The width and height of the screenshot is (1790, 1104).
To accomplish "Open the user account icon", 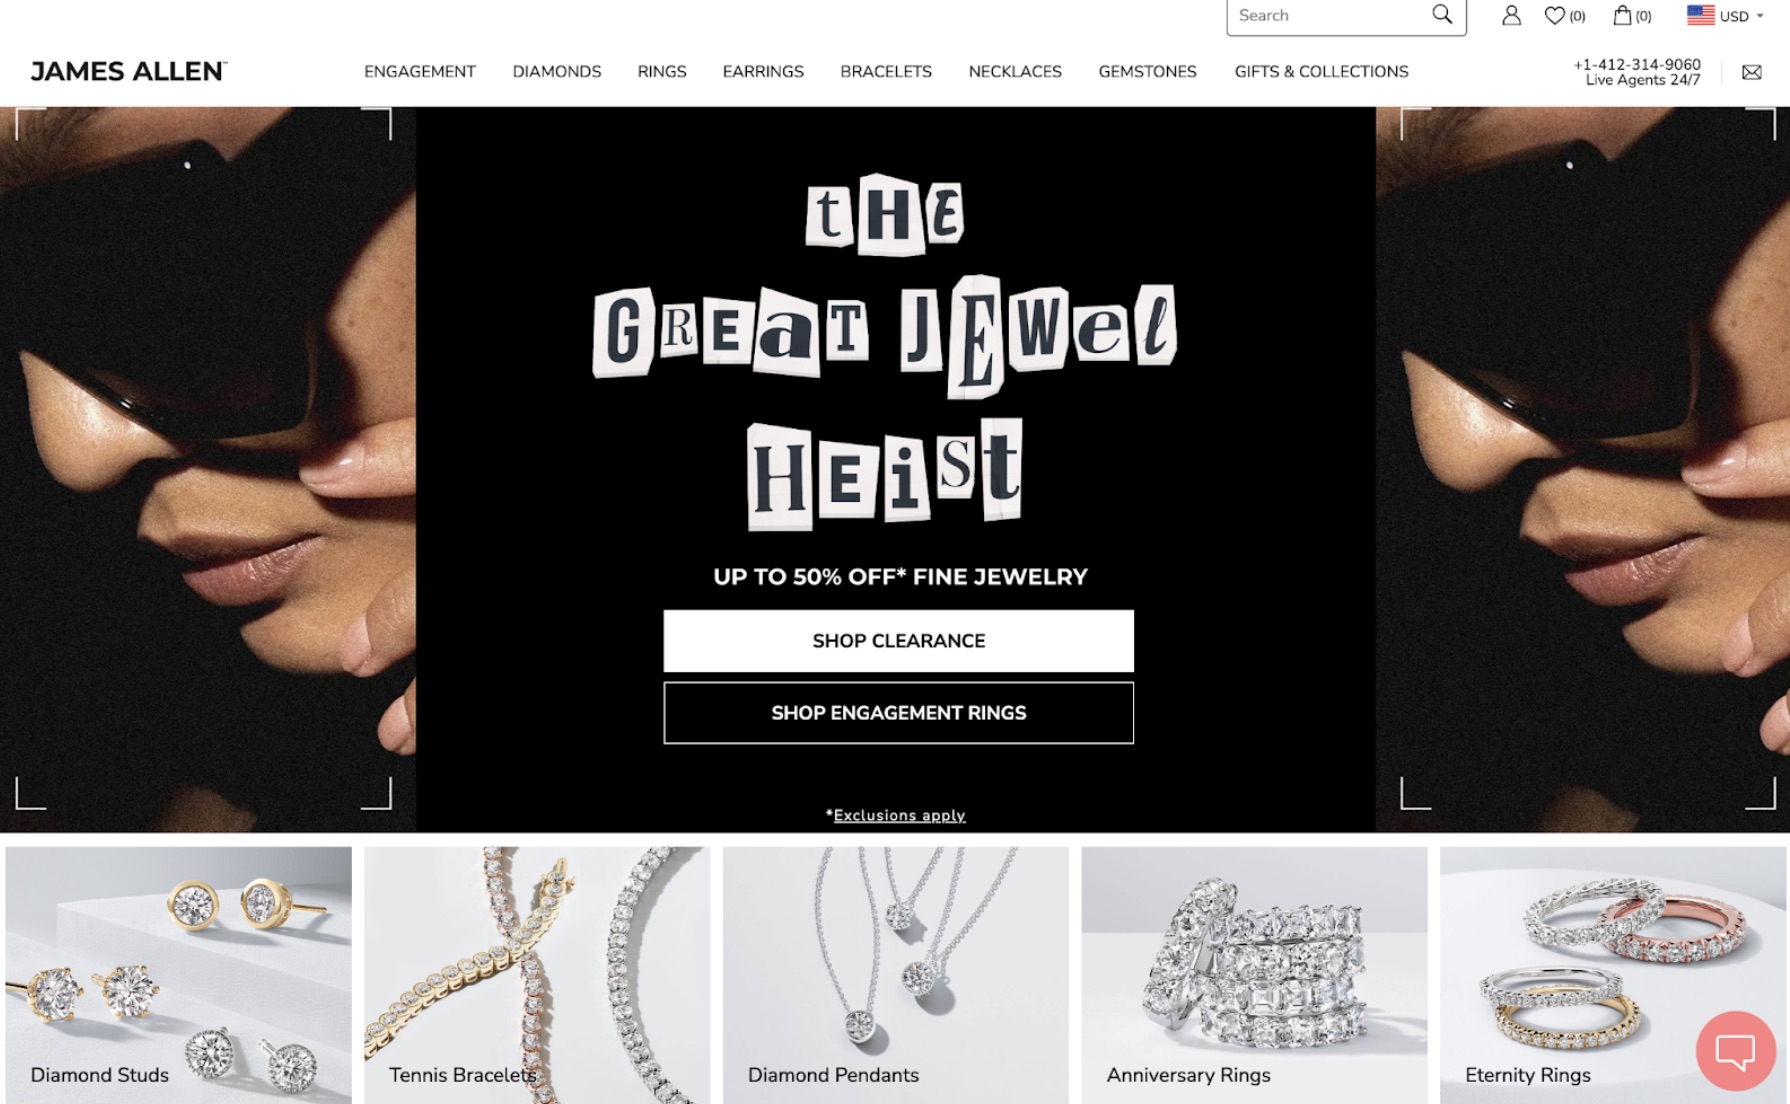I will pyautogui.click(x=1511, y=15).
